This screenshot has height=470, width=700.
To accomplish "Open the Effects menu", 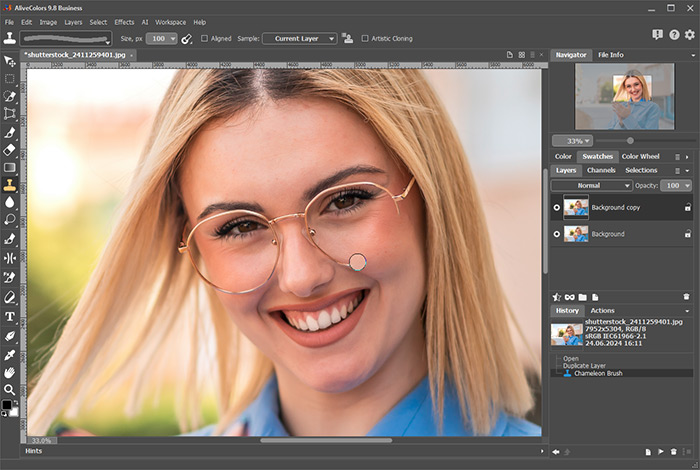I will click(124, 22).
